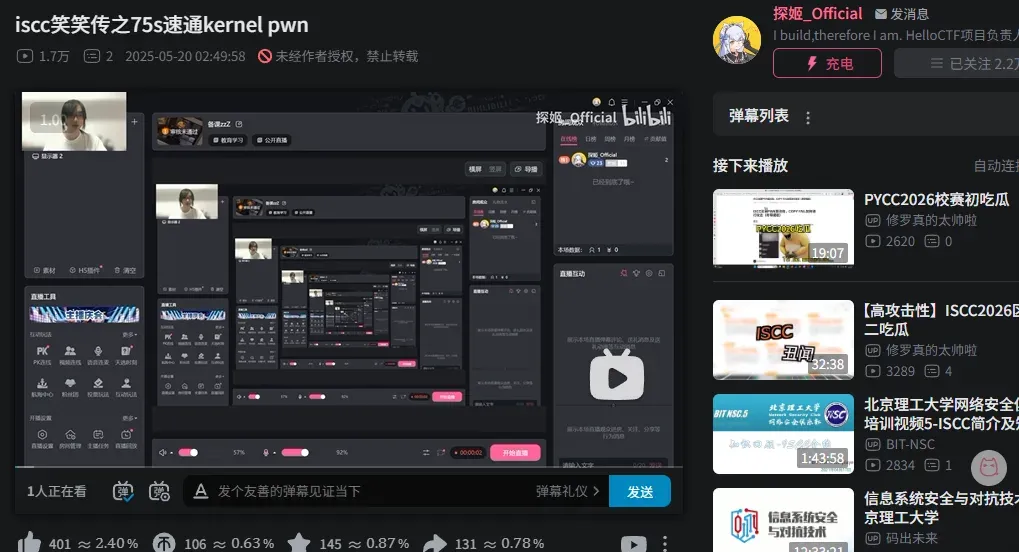Image resolution: width=1019 pixels, height=552 pixels.
Task: Open the more-options dots under the video
Action: (x=664, y=544)
